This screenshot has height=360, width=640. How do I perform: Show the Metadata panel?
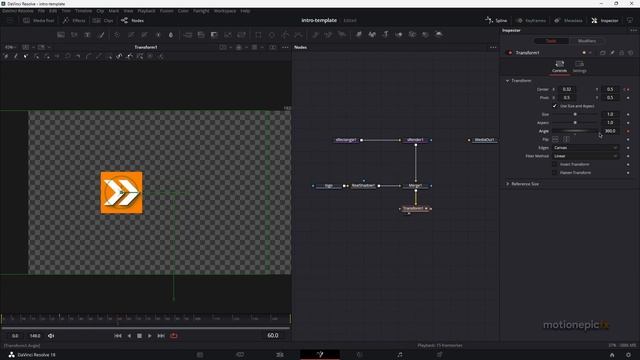(x=568, y=20)
